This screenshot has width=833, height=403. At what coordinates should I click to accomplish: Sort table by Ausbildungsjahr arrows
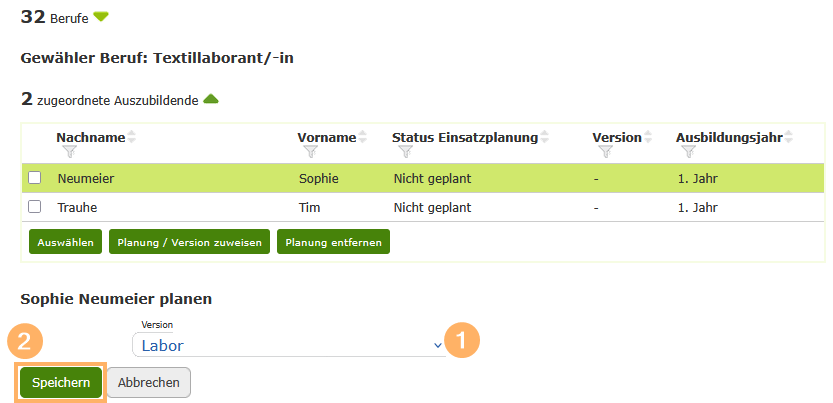789,137
